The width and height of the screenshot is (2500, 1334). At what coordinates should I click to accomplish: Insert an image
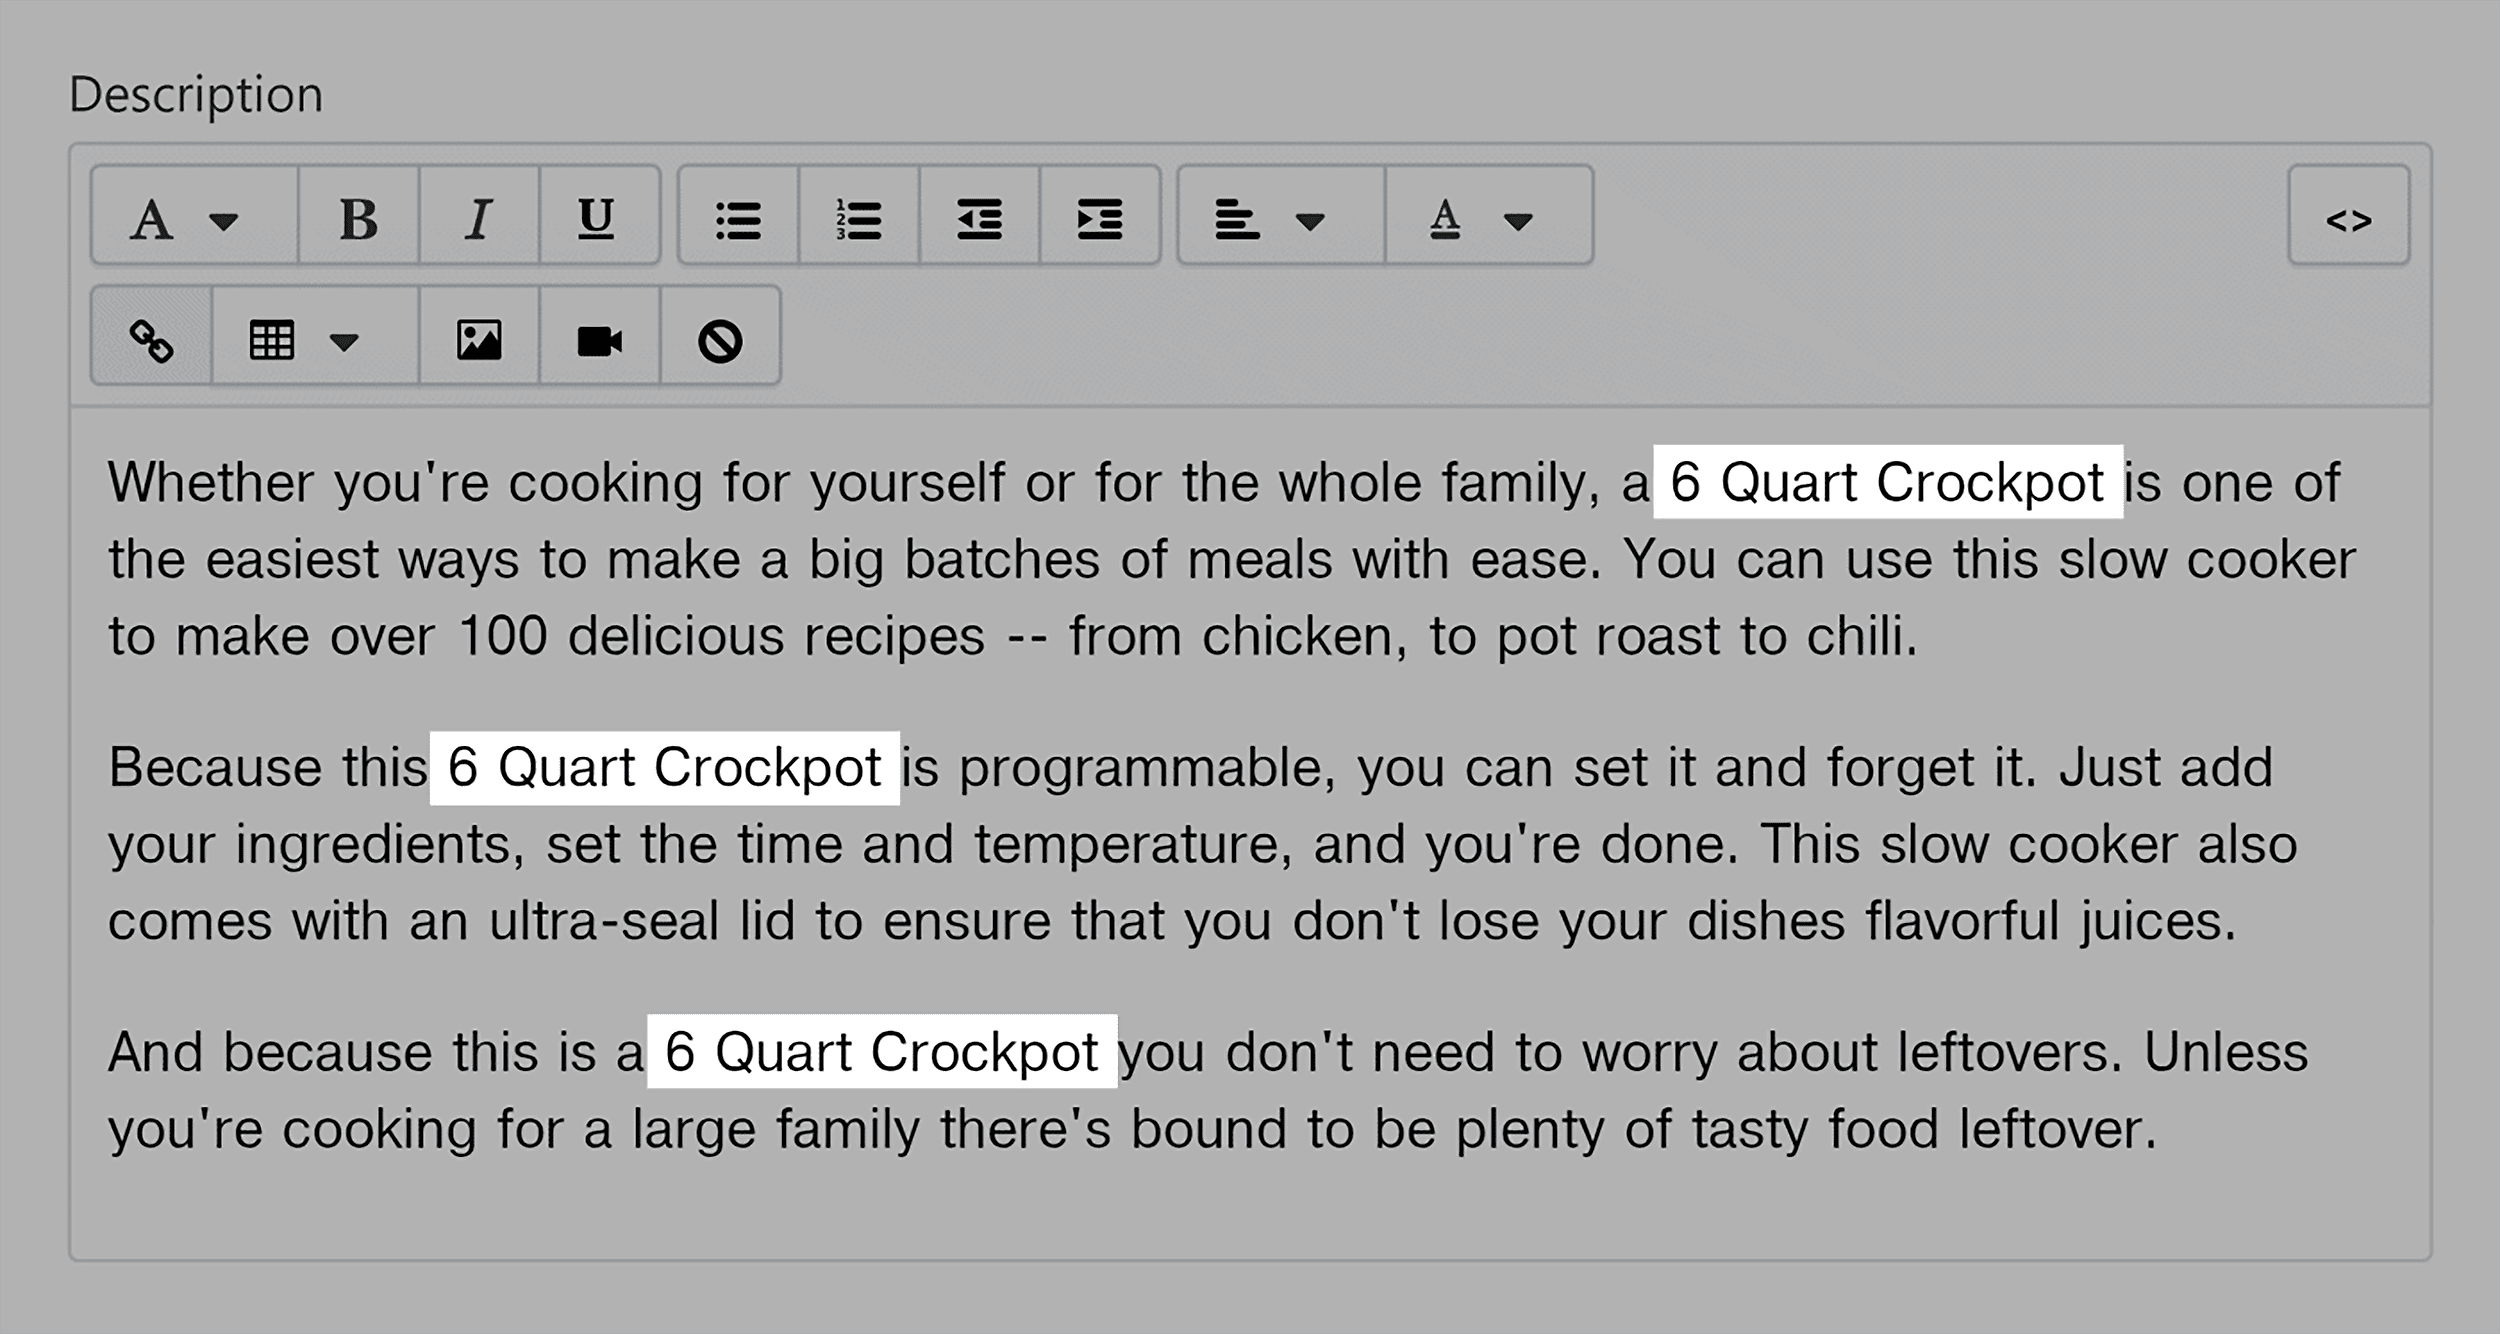pyautogui.click(x=479, y=336)
